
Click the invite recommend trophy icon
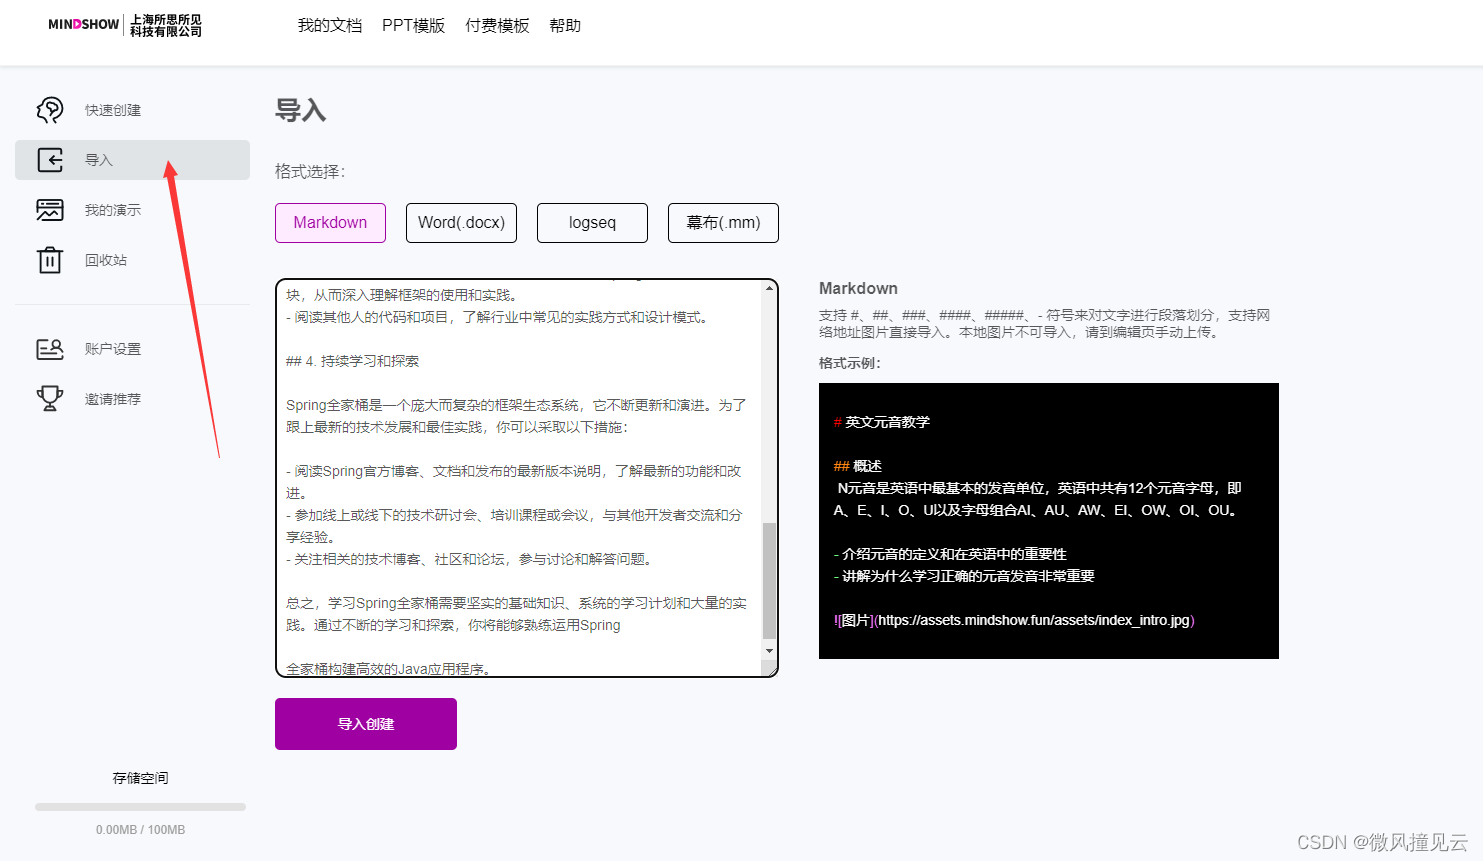click(x=50, y=398)
